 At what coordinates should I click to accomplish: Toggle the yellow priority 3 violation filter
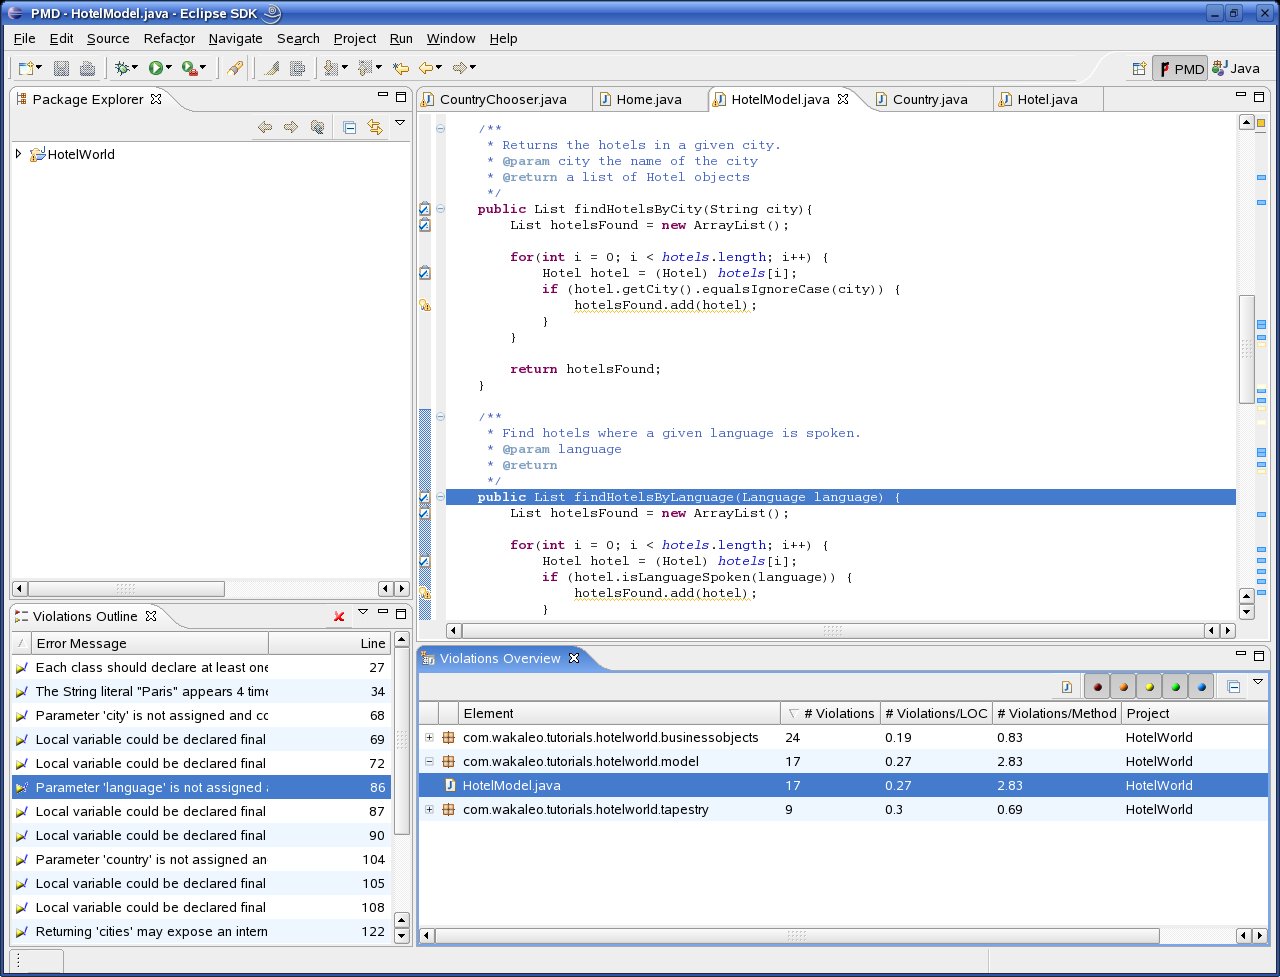point(1149,687)
